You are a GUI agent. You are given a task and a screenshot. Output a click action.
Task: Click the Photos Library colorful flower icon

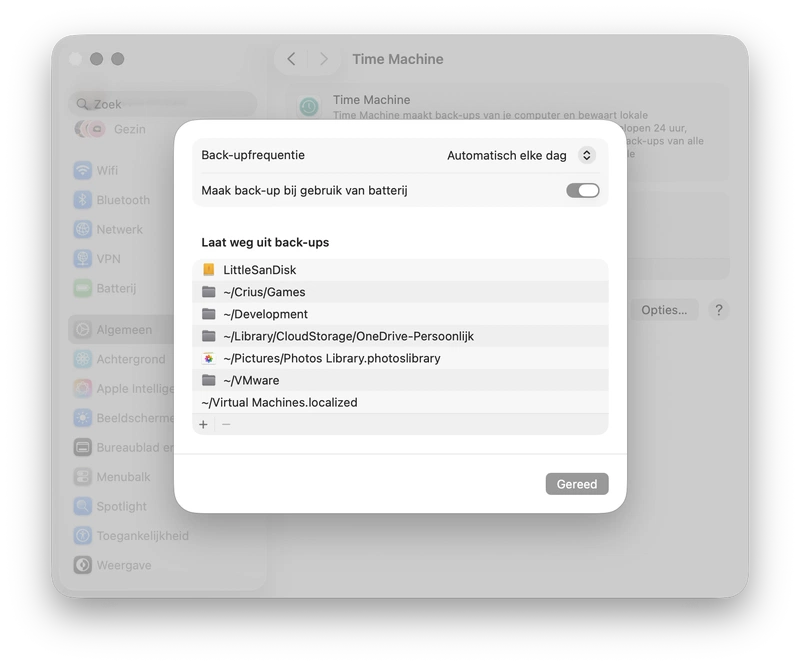(208, 358)
